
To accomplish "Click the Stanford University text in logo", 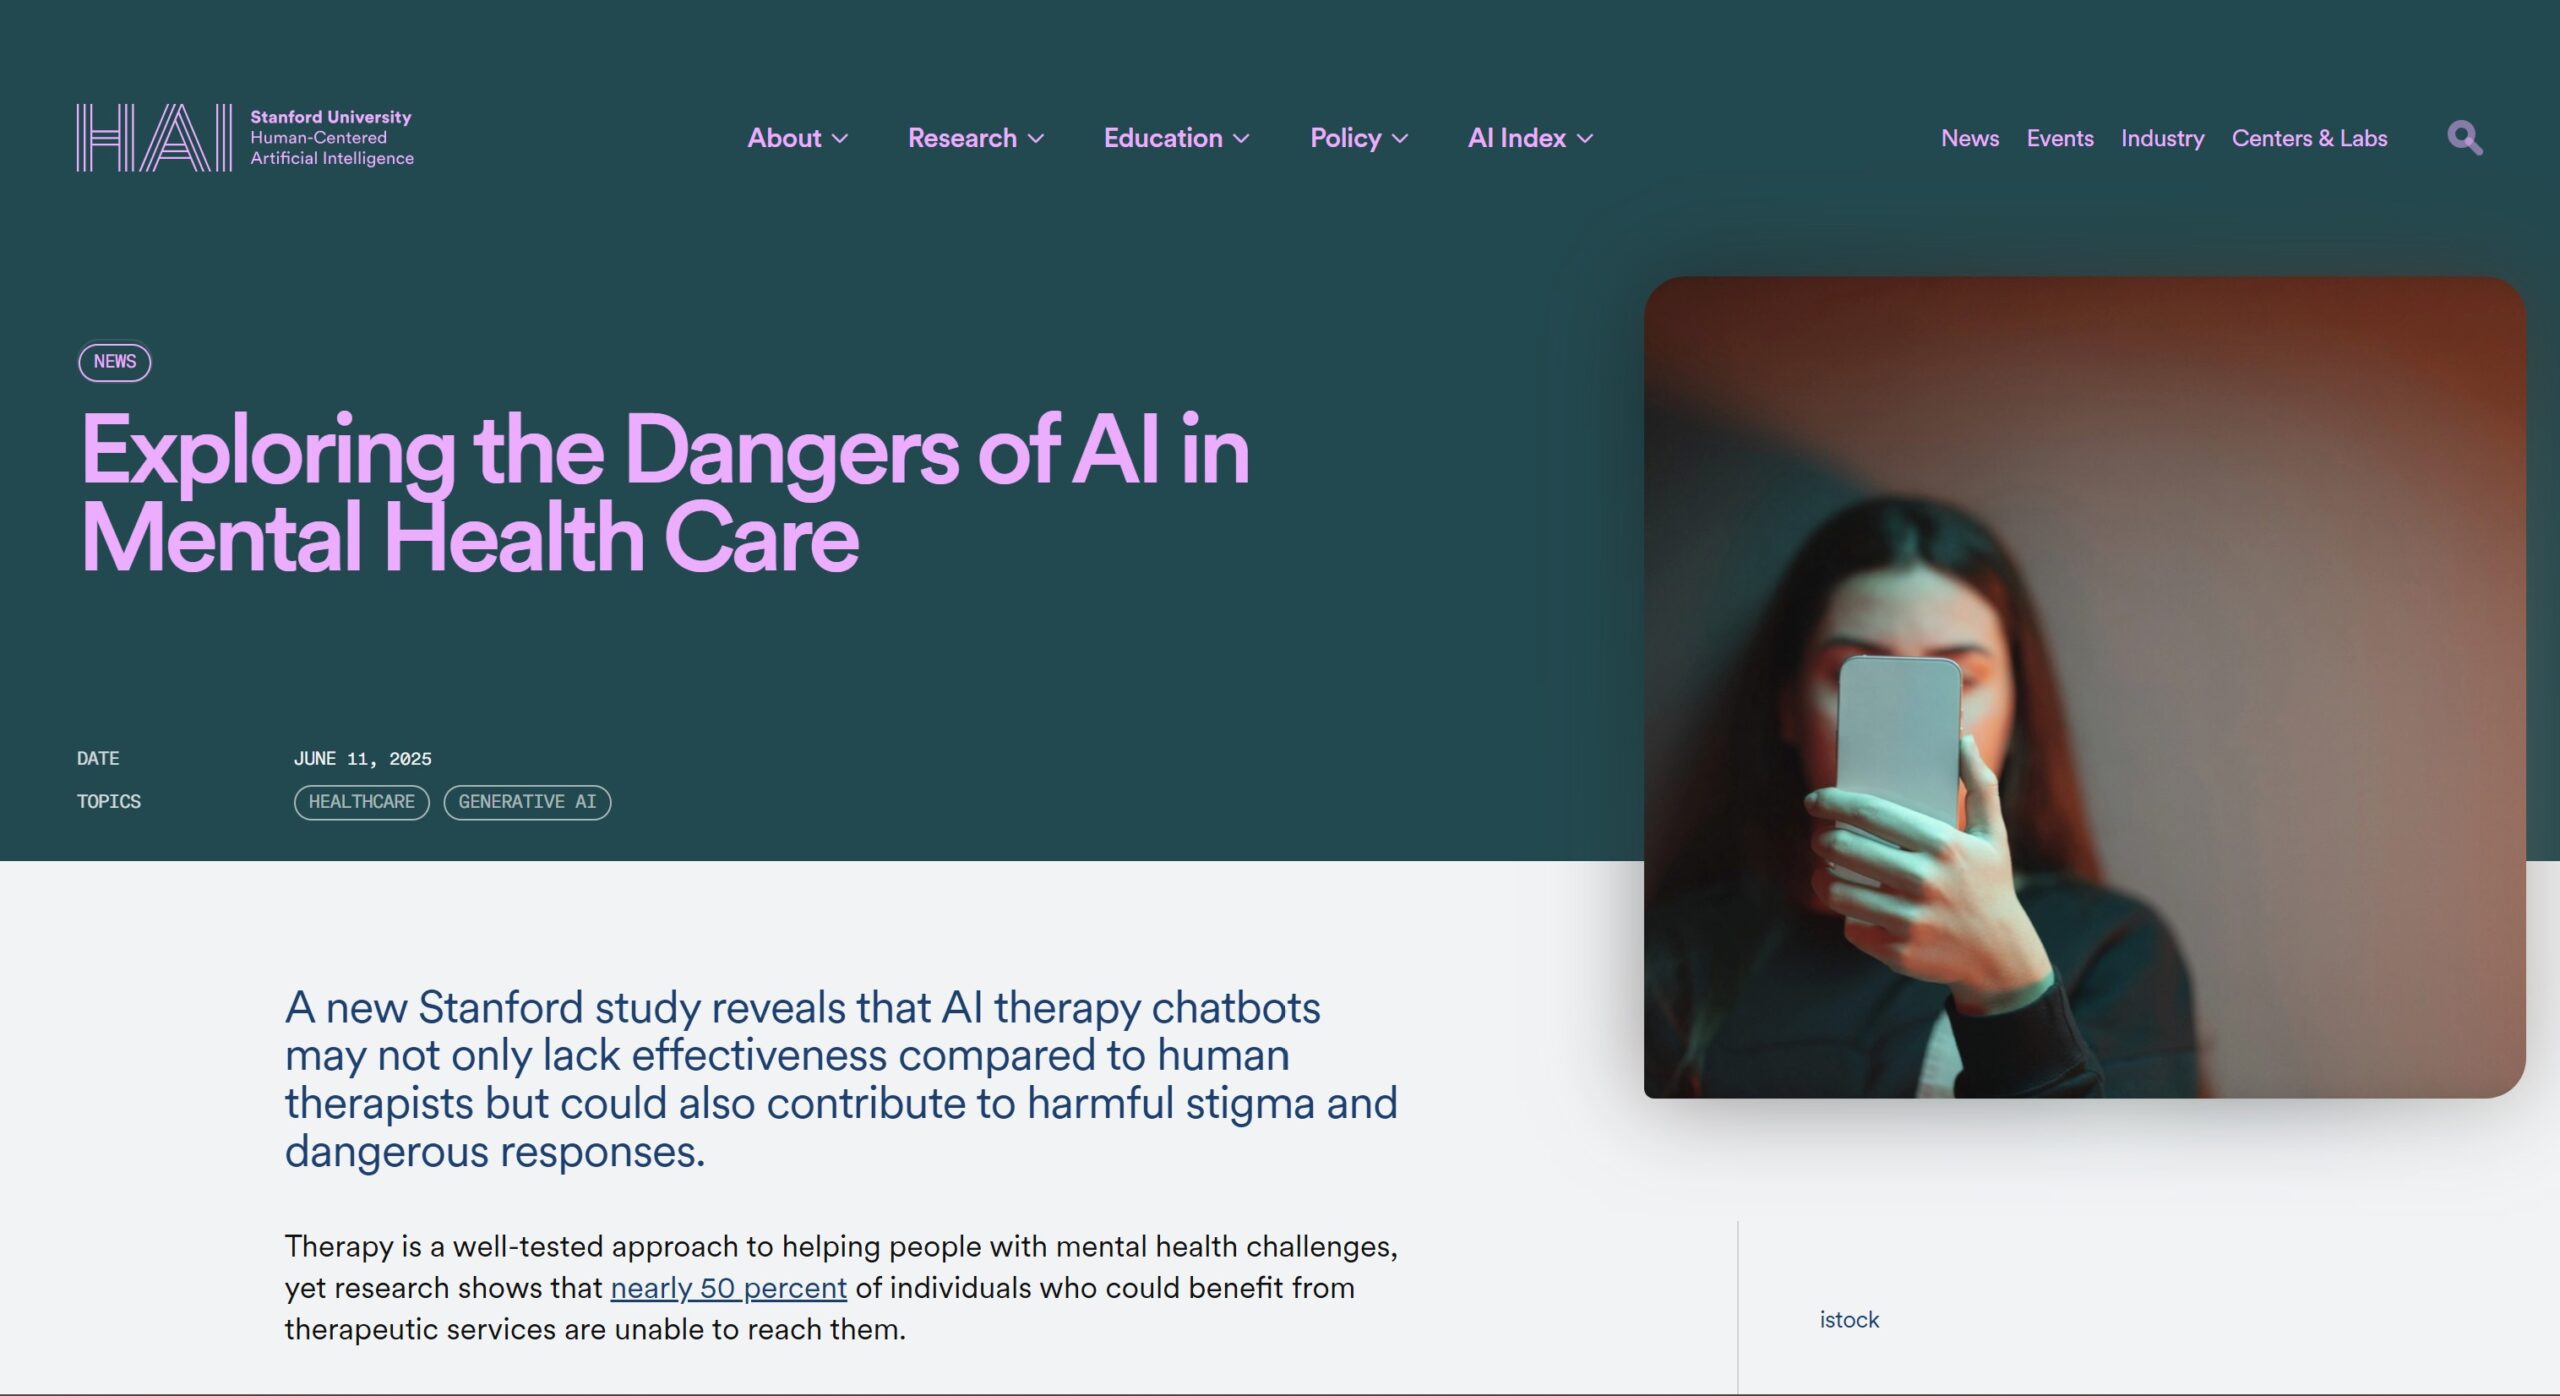I will tap(330, 117).
